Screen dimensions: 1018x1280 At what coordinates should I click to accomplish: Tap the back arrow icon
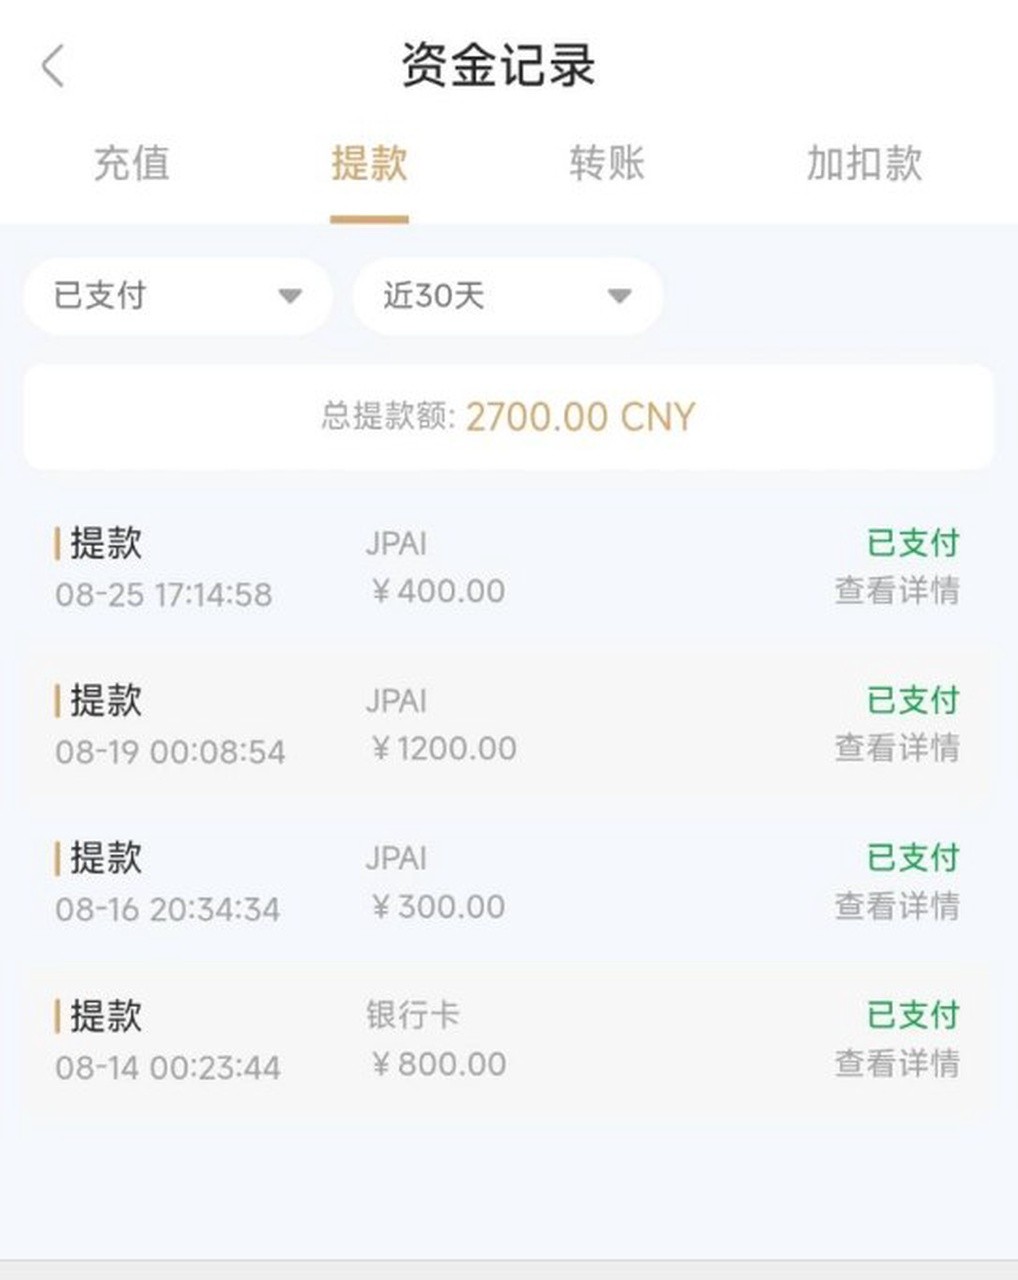click(54, 67)
